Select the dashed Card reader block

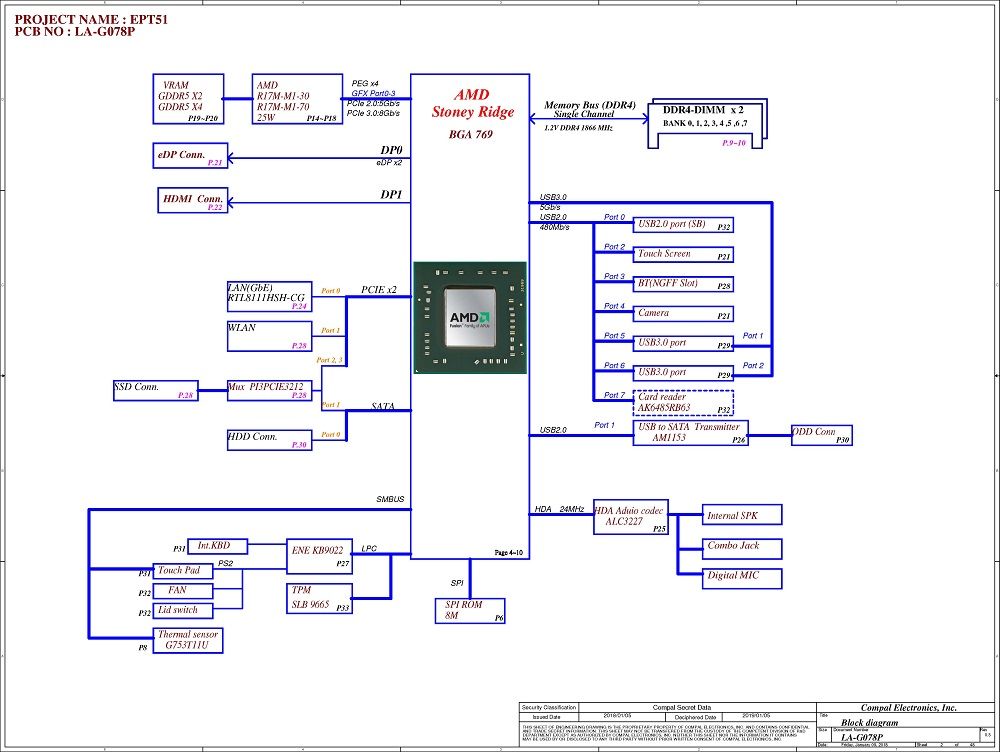[x=683, y=402]
